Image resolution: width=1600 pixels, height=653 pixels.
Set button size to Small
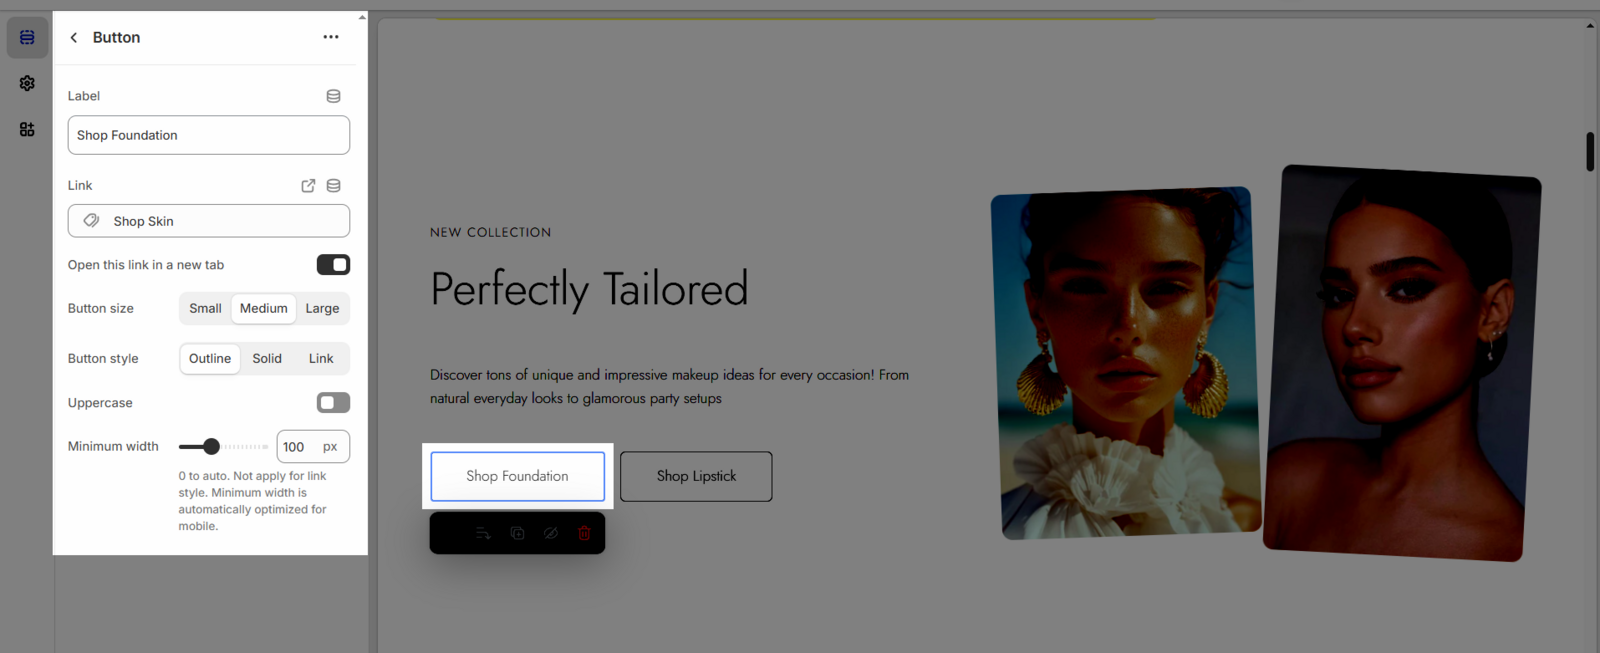[205, 309]
